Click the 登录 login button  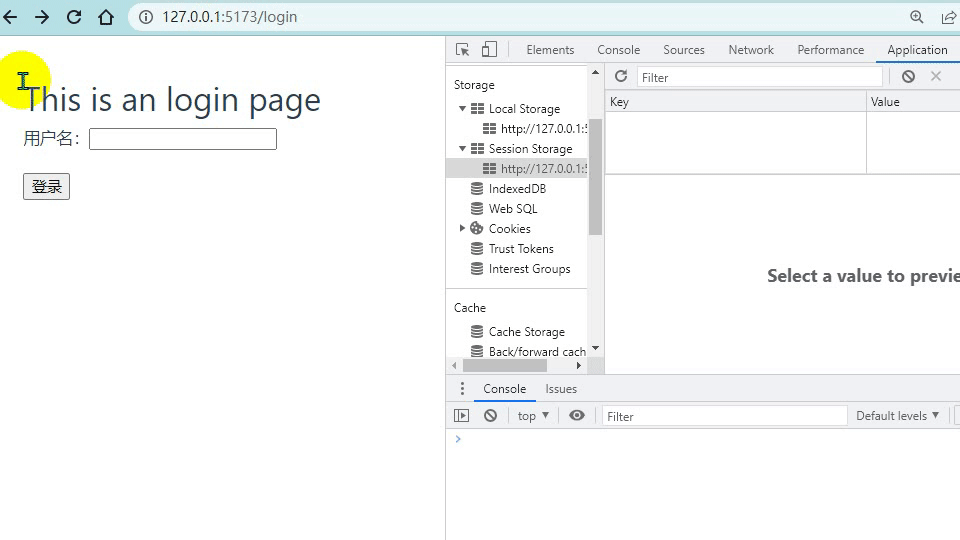pos(47,187)
